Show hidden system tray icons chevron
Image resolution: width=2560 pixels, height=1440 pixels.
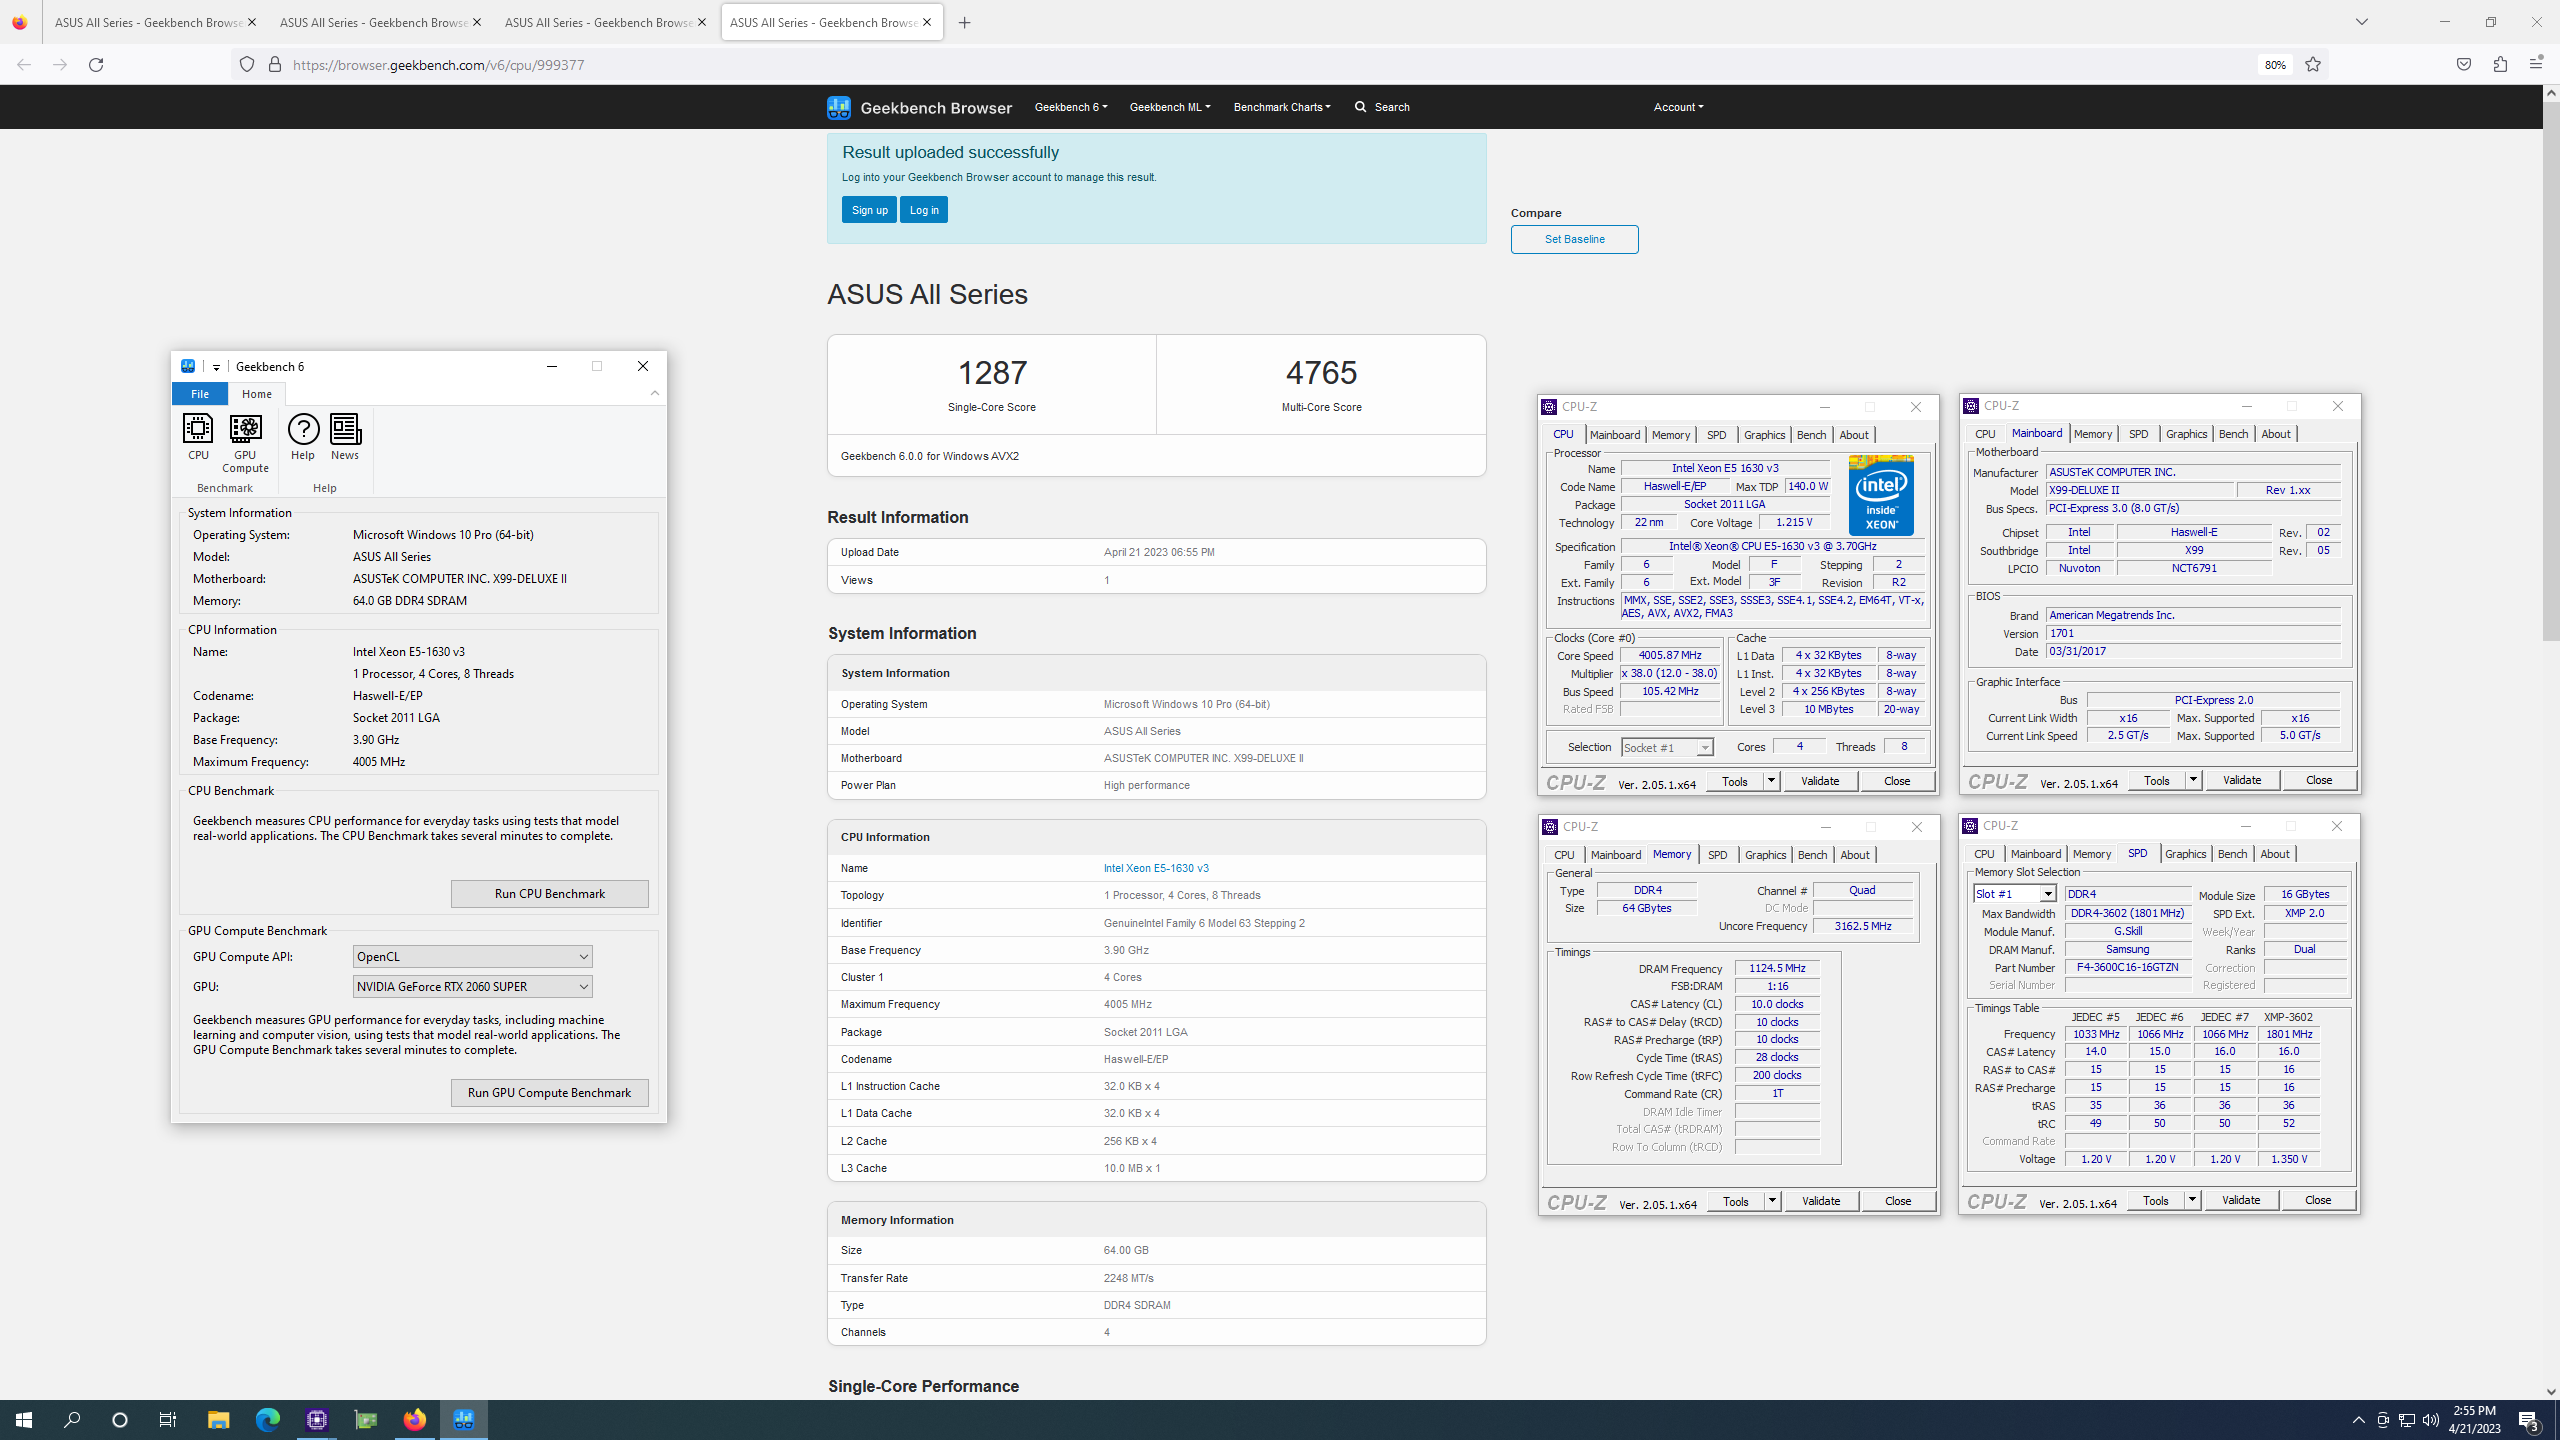(2359, 1420)
